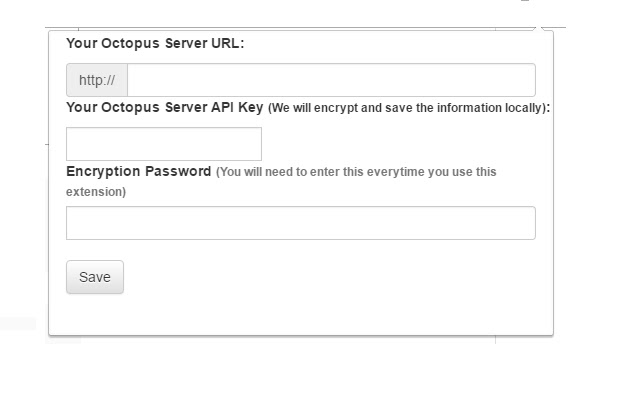Focus the Octopus Server URL text field

(331, 80)
